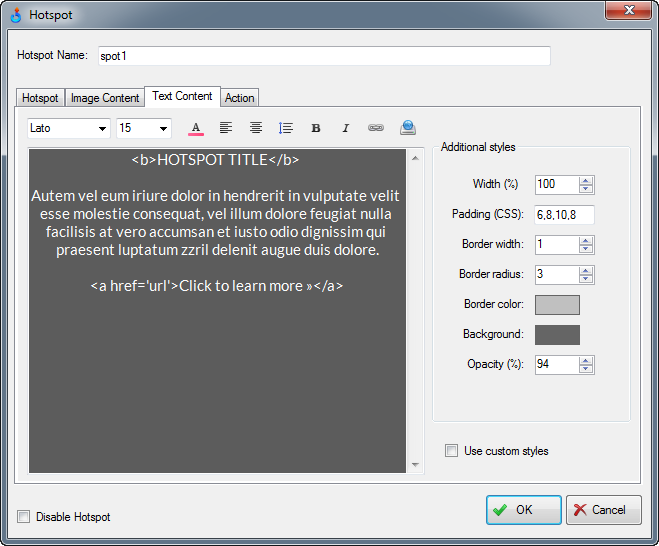Confirm with the OK button
Screen dimensions: 659x546
[x=524, y=510]
